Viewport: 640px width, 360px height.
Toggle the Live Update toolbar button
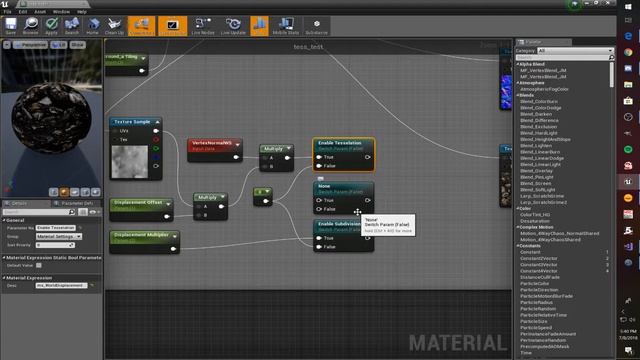[233, 26]
